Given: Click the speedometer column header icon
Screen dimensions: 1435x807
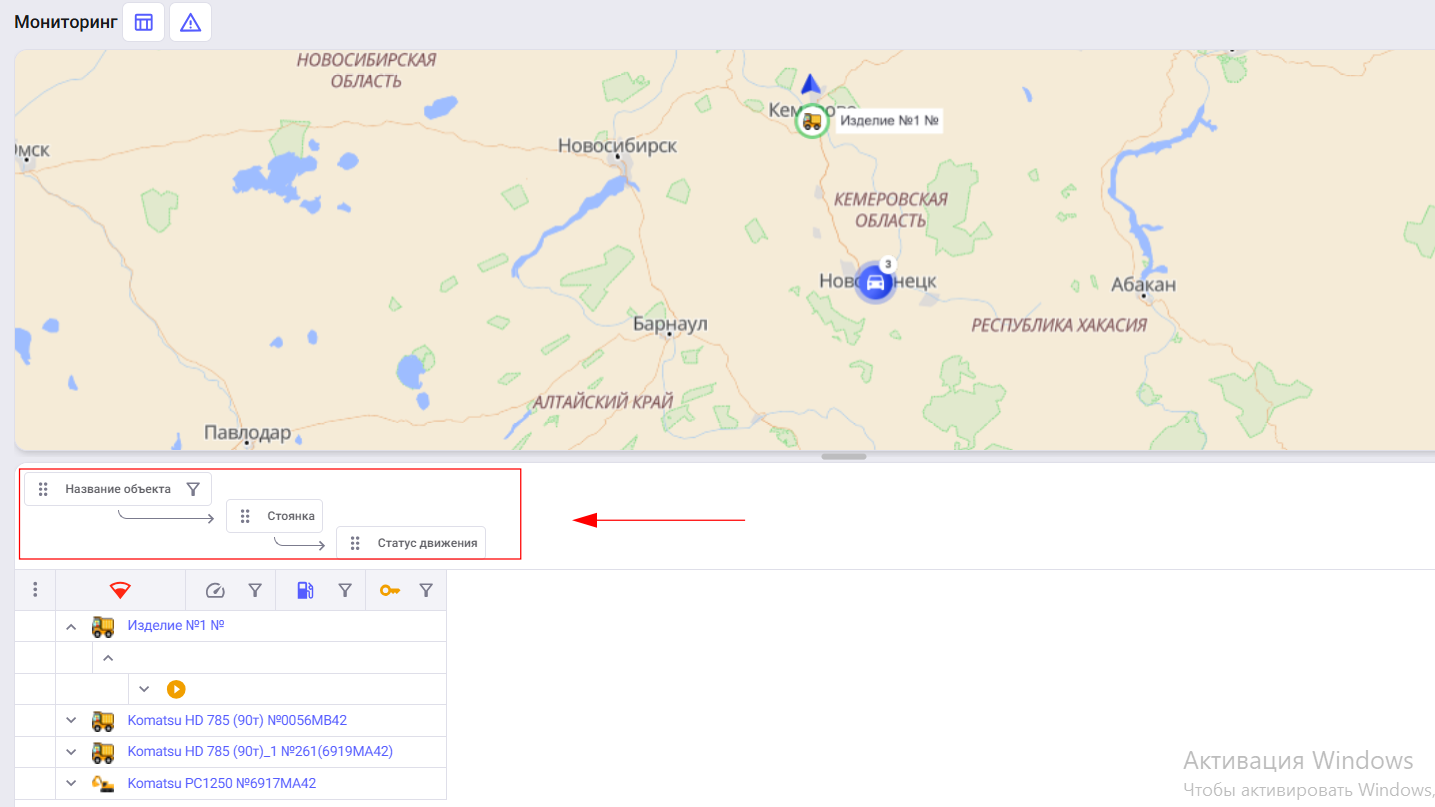Looking at the screenshot, I should (x=215, y=590).
